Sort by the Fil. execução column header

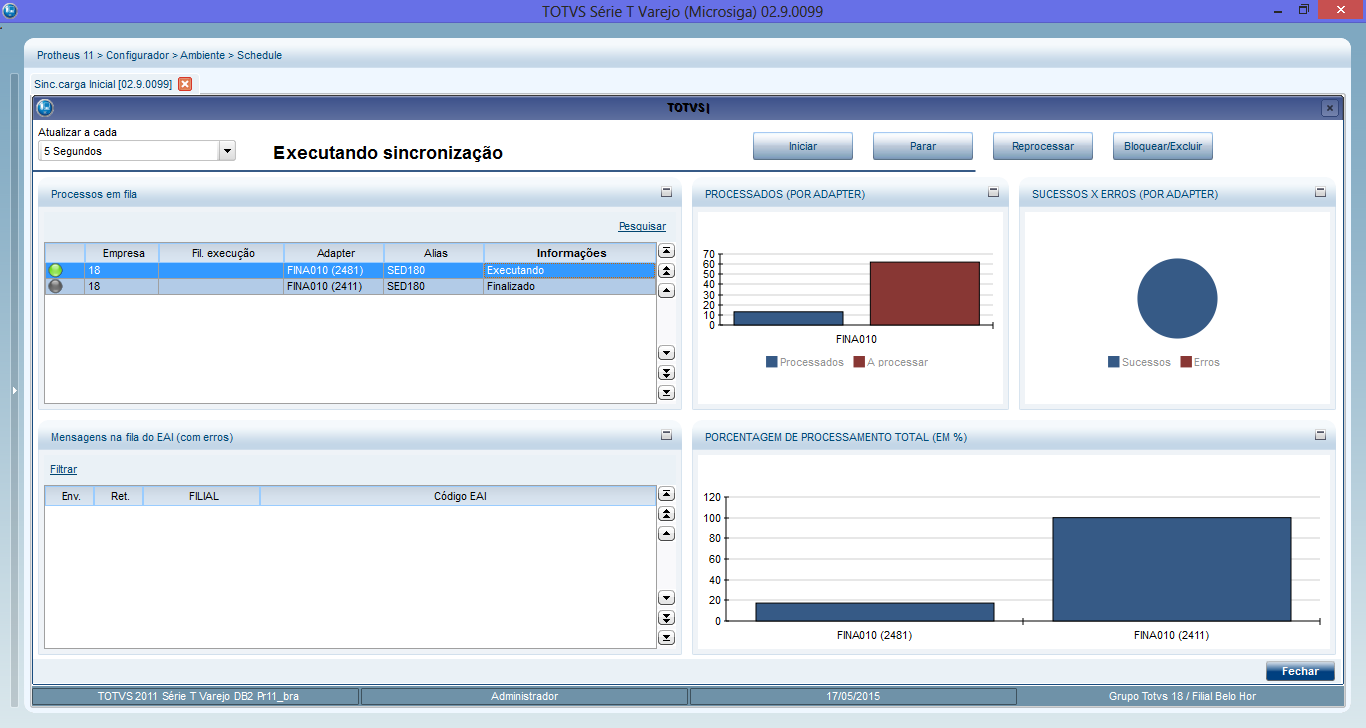(221, 253)
